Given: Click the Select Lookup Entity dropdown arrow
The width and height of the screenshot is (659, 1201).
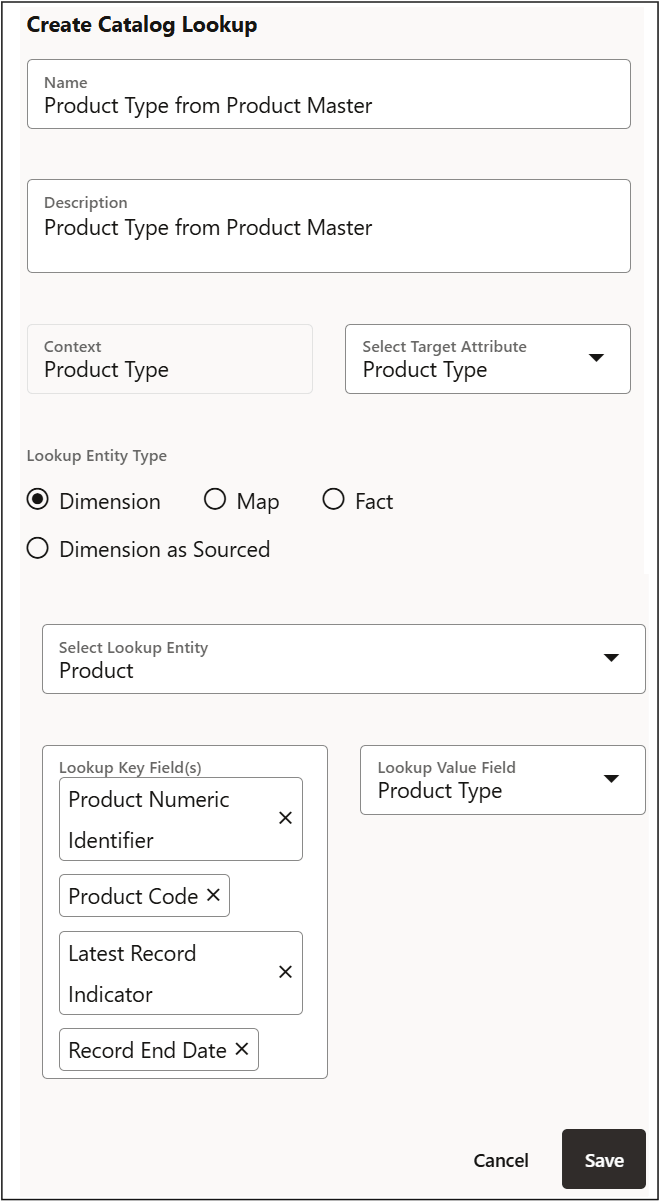Looking at the screenshot, I should [611, 658].
